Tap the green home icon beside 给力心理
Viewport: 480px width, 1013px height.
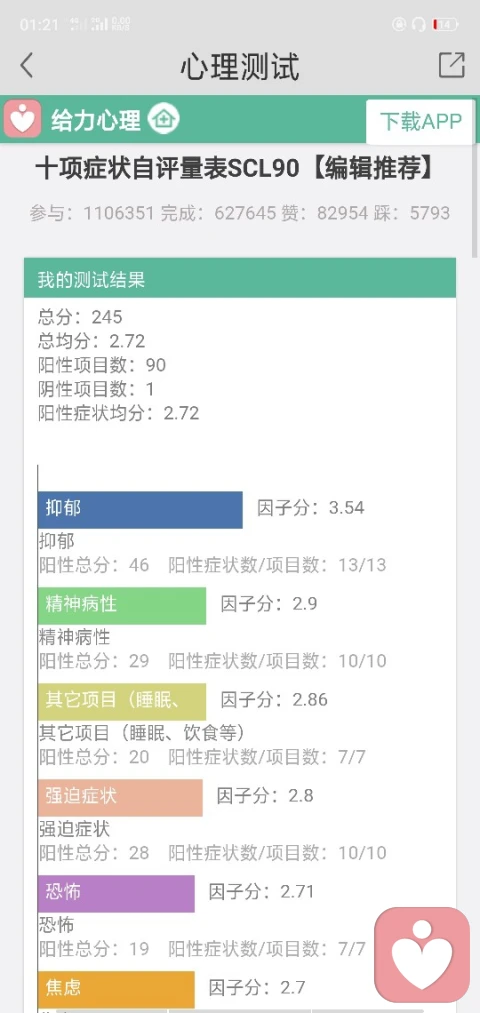(x=163, y=120)
